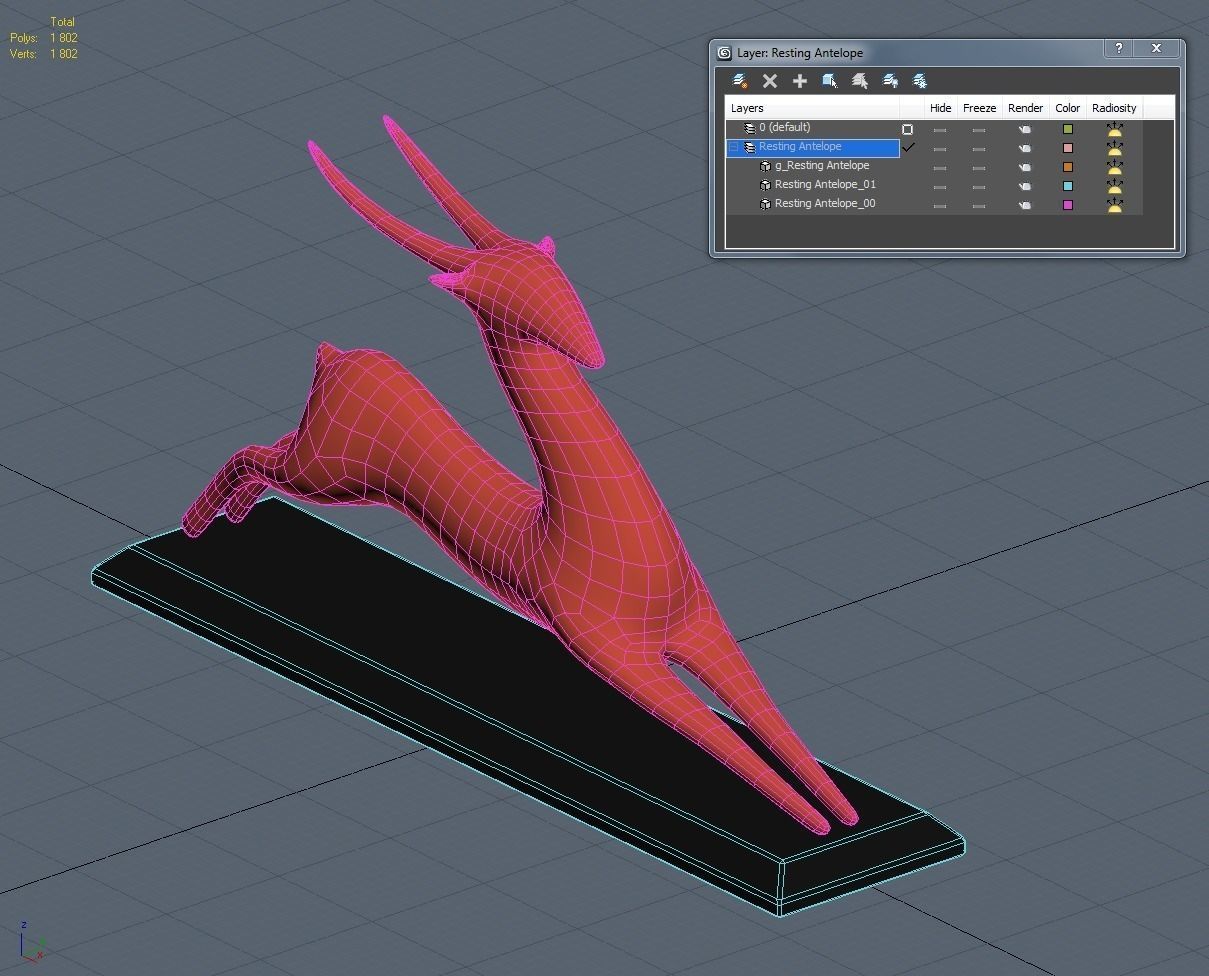Image resolution: width=1209 pixels, height=976 pixels.
Task: Click the object cube icon of Resting Antelope_01
Action: pos(765,185)
